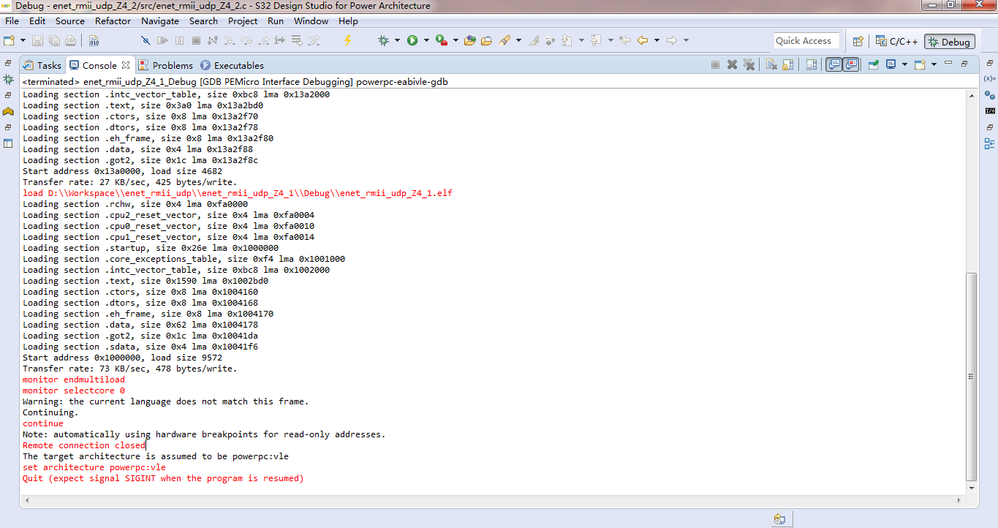Open the Project menu
Image resolution: width=998 pixels, height=528 pixels.
click(242, 21)
